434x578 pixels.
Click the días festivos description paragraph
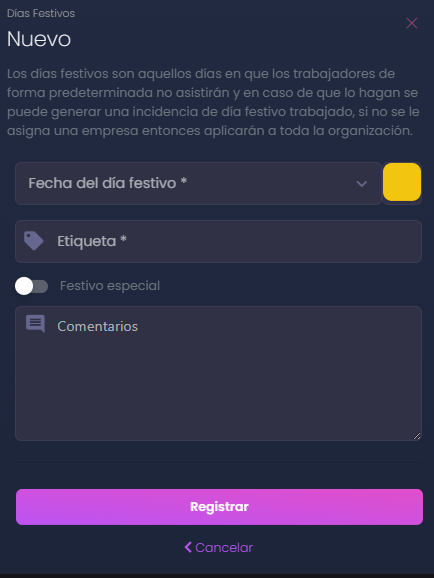[213, 102]
